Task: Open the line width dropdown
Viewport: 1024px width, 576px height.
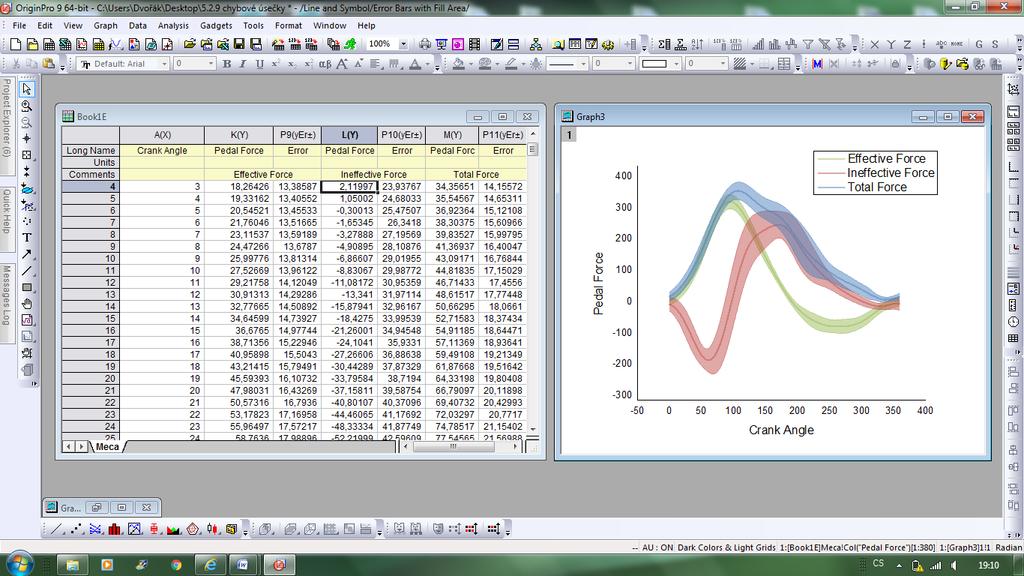Action: [x=630, y=64]
